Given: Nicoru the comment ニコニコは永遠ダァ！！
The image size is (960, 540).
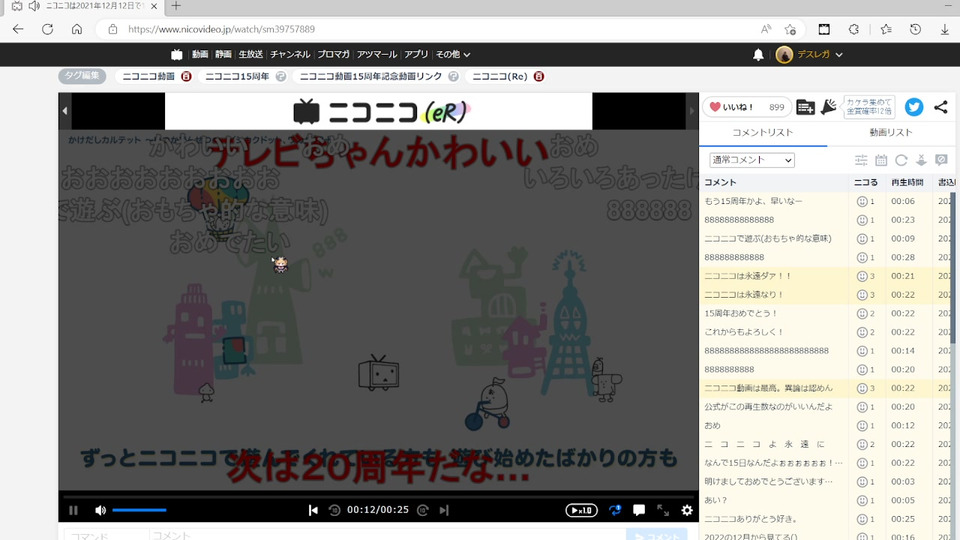Looking at the screenshot, I should click(862, 276).
